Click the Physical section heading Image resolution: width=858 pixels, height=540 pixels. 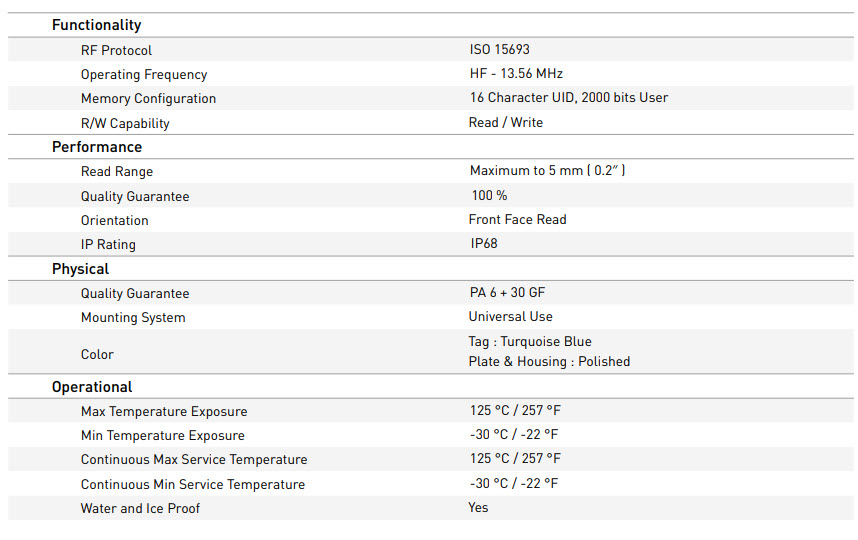click(80, 269)
